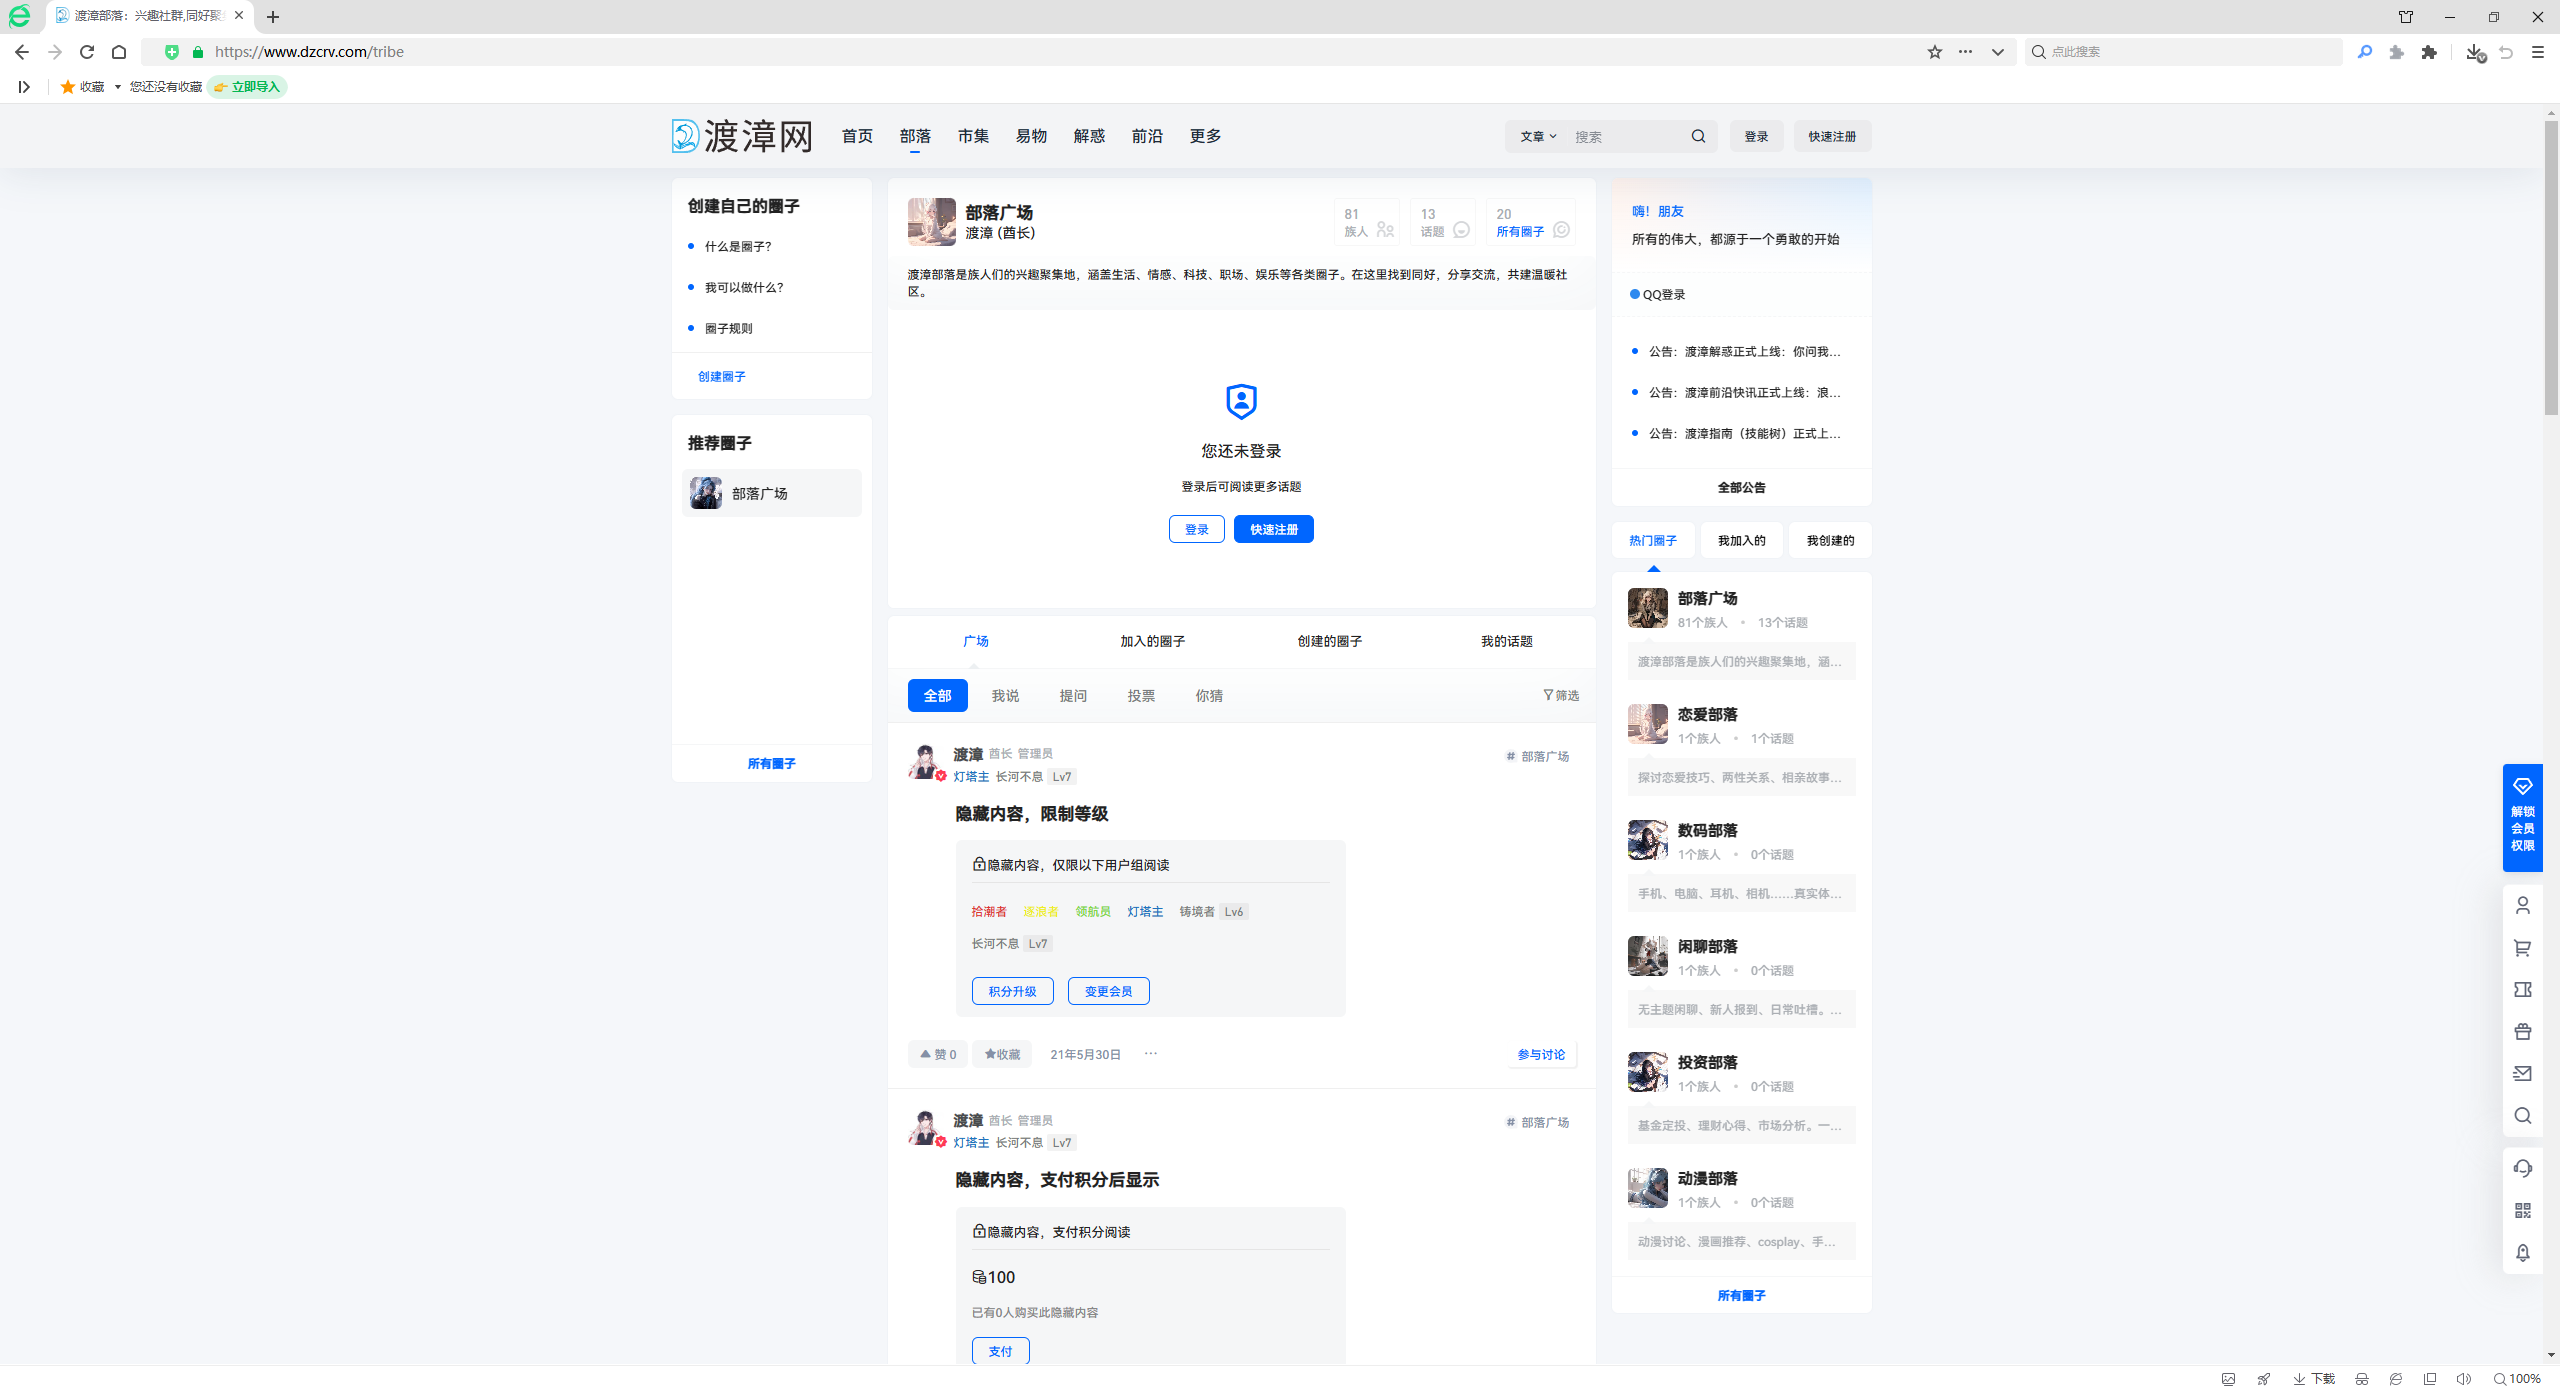Switch to the 我加入的 tab
This screenshot has width=2560, height=1392.
click(x=1741, y=541)
